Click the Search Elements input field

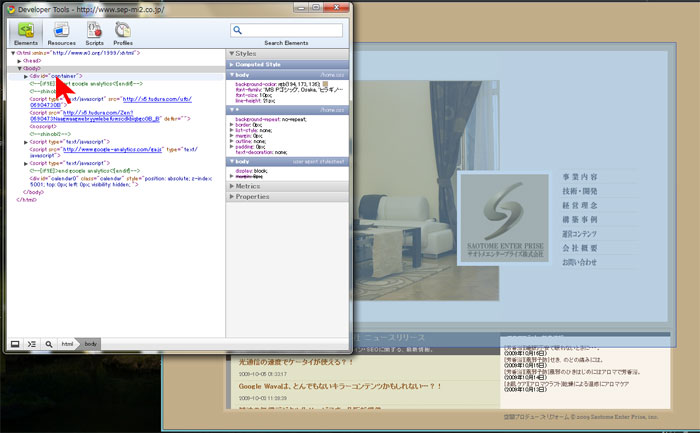[x=287, y=30]
